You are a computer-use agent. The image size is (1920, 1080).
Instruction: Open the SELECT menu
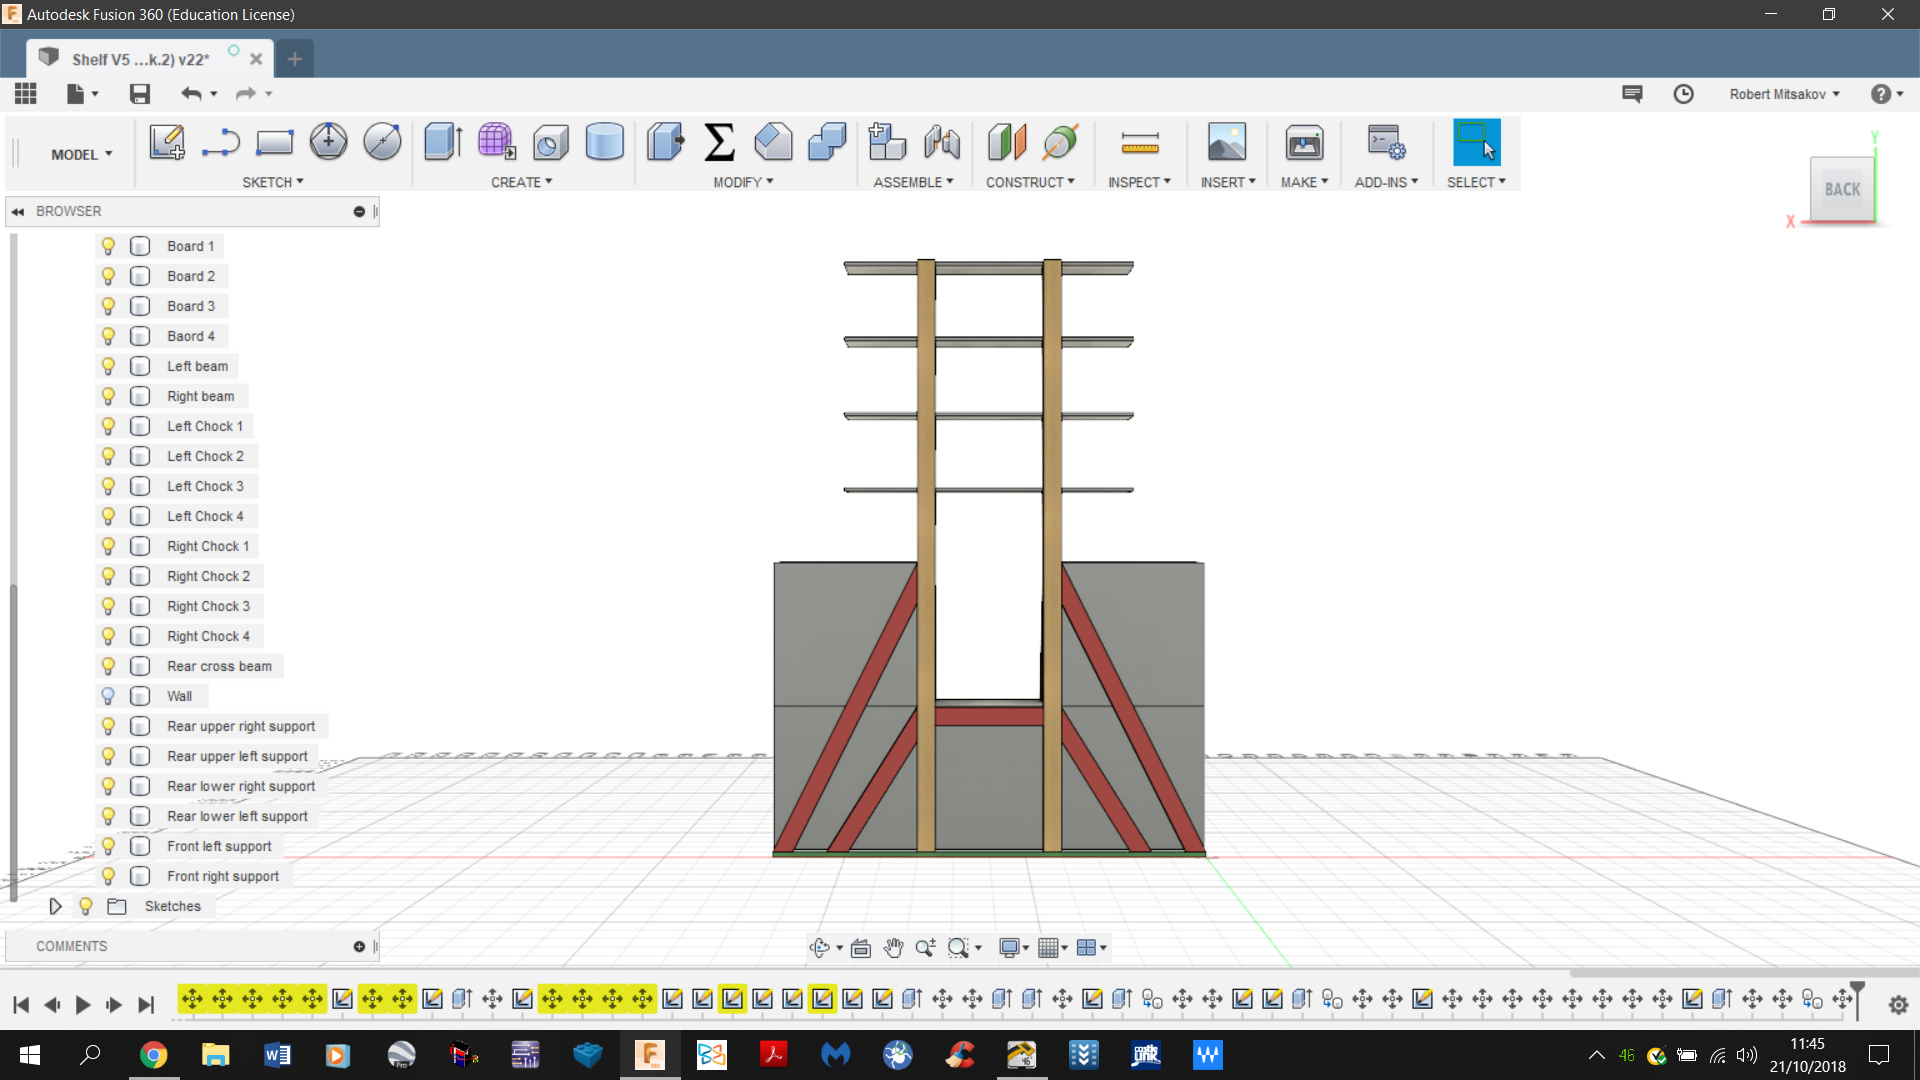[1476, 182]
